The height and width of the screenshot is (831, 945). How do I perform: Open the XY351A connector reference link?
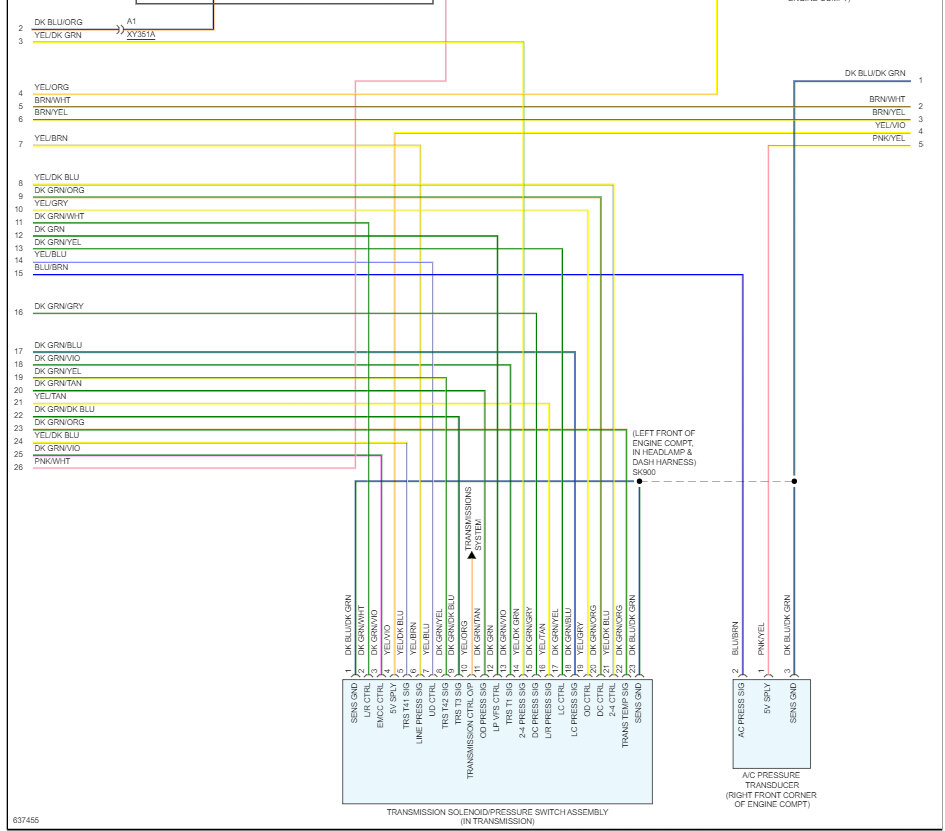(x=140, y=34)
